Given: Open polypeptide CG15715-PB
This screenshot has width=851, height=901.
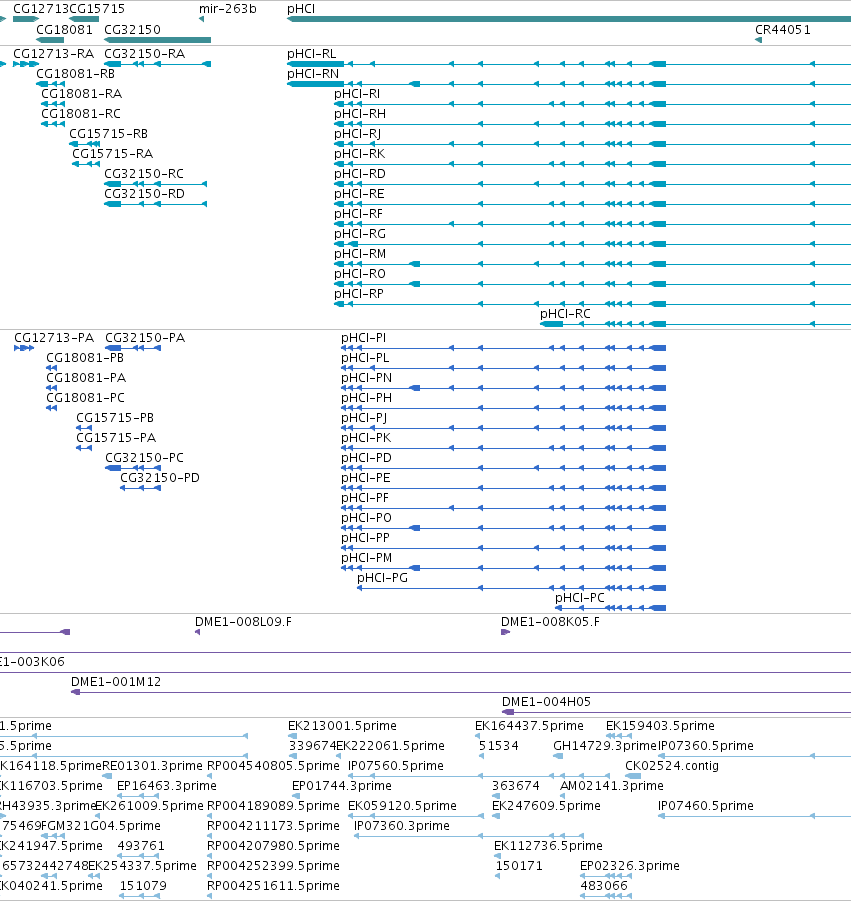Looking at the screenshot, I should click(115, 418).
